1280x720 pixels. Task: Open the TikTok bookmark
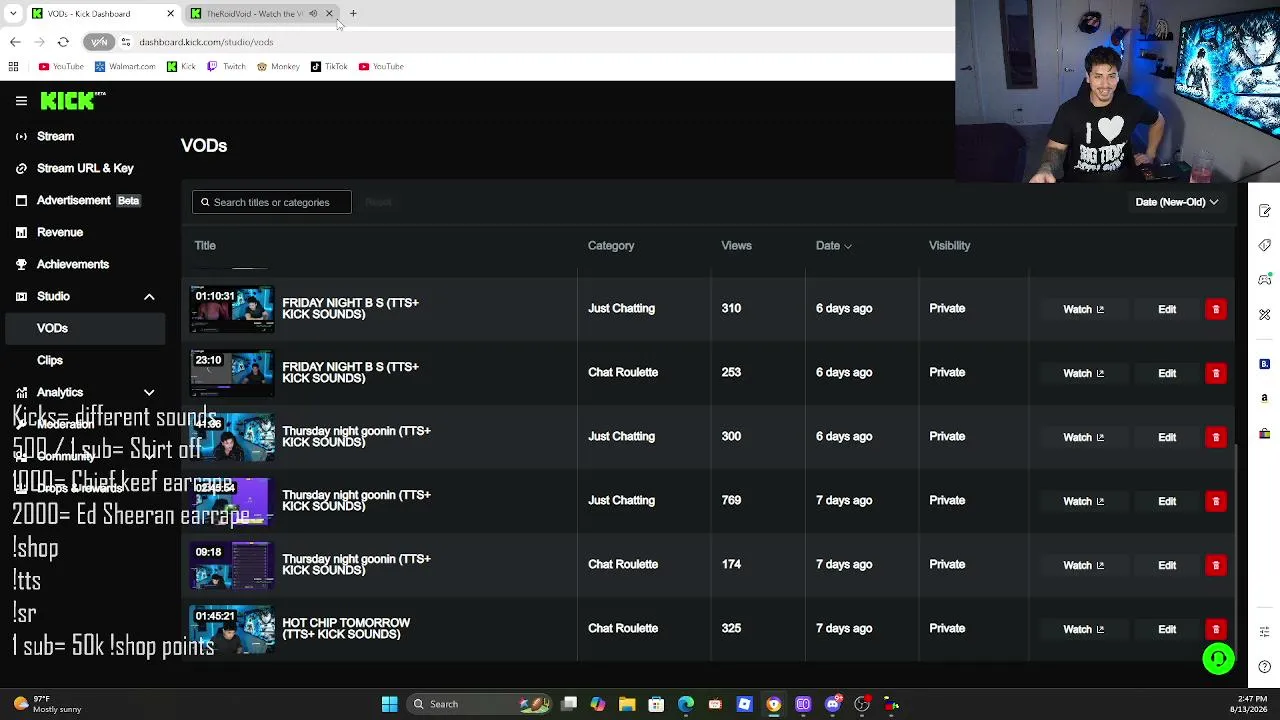tap(329, 67)
